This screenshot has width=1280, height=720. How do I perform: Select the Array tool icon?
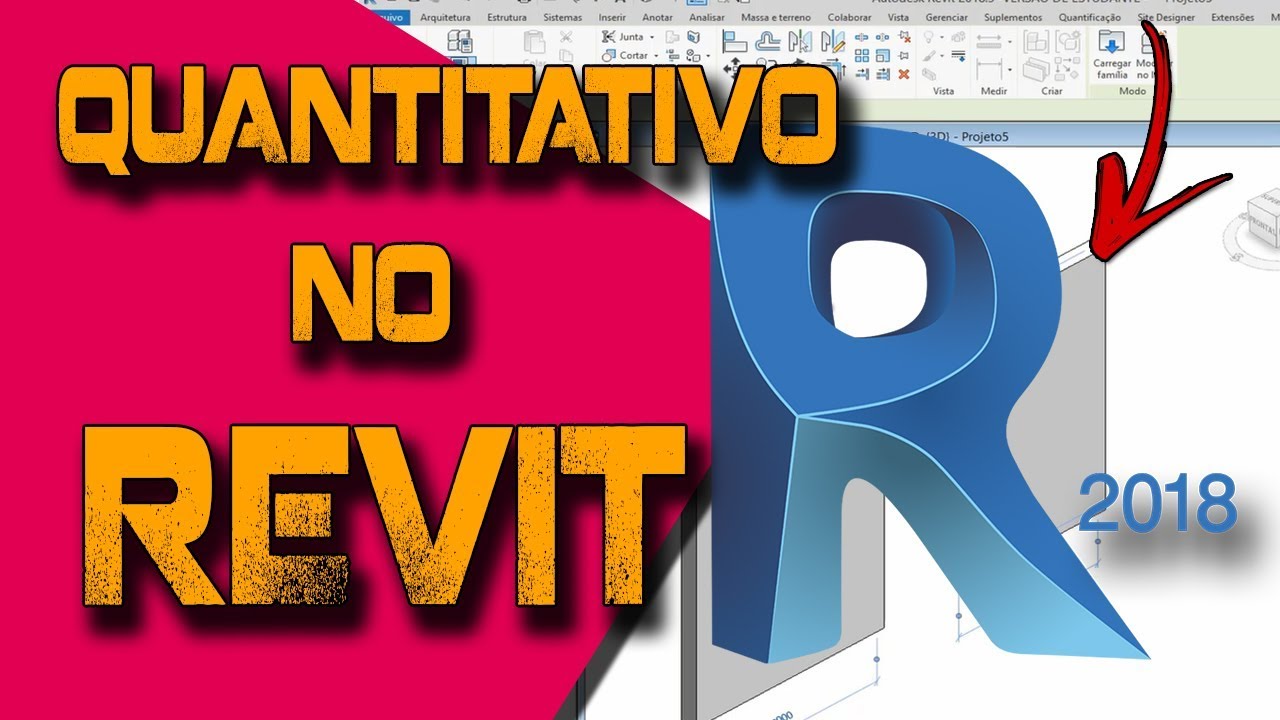pos(862,56)
